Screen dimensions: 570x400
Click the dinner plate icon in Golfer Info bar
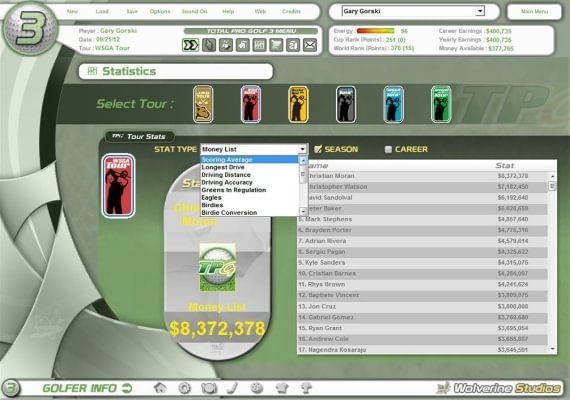[x=209, y=388]
